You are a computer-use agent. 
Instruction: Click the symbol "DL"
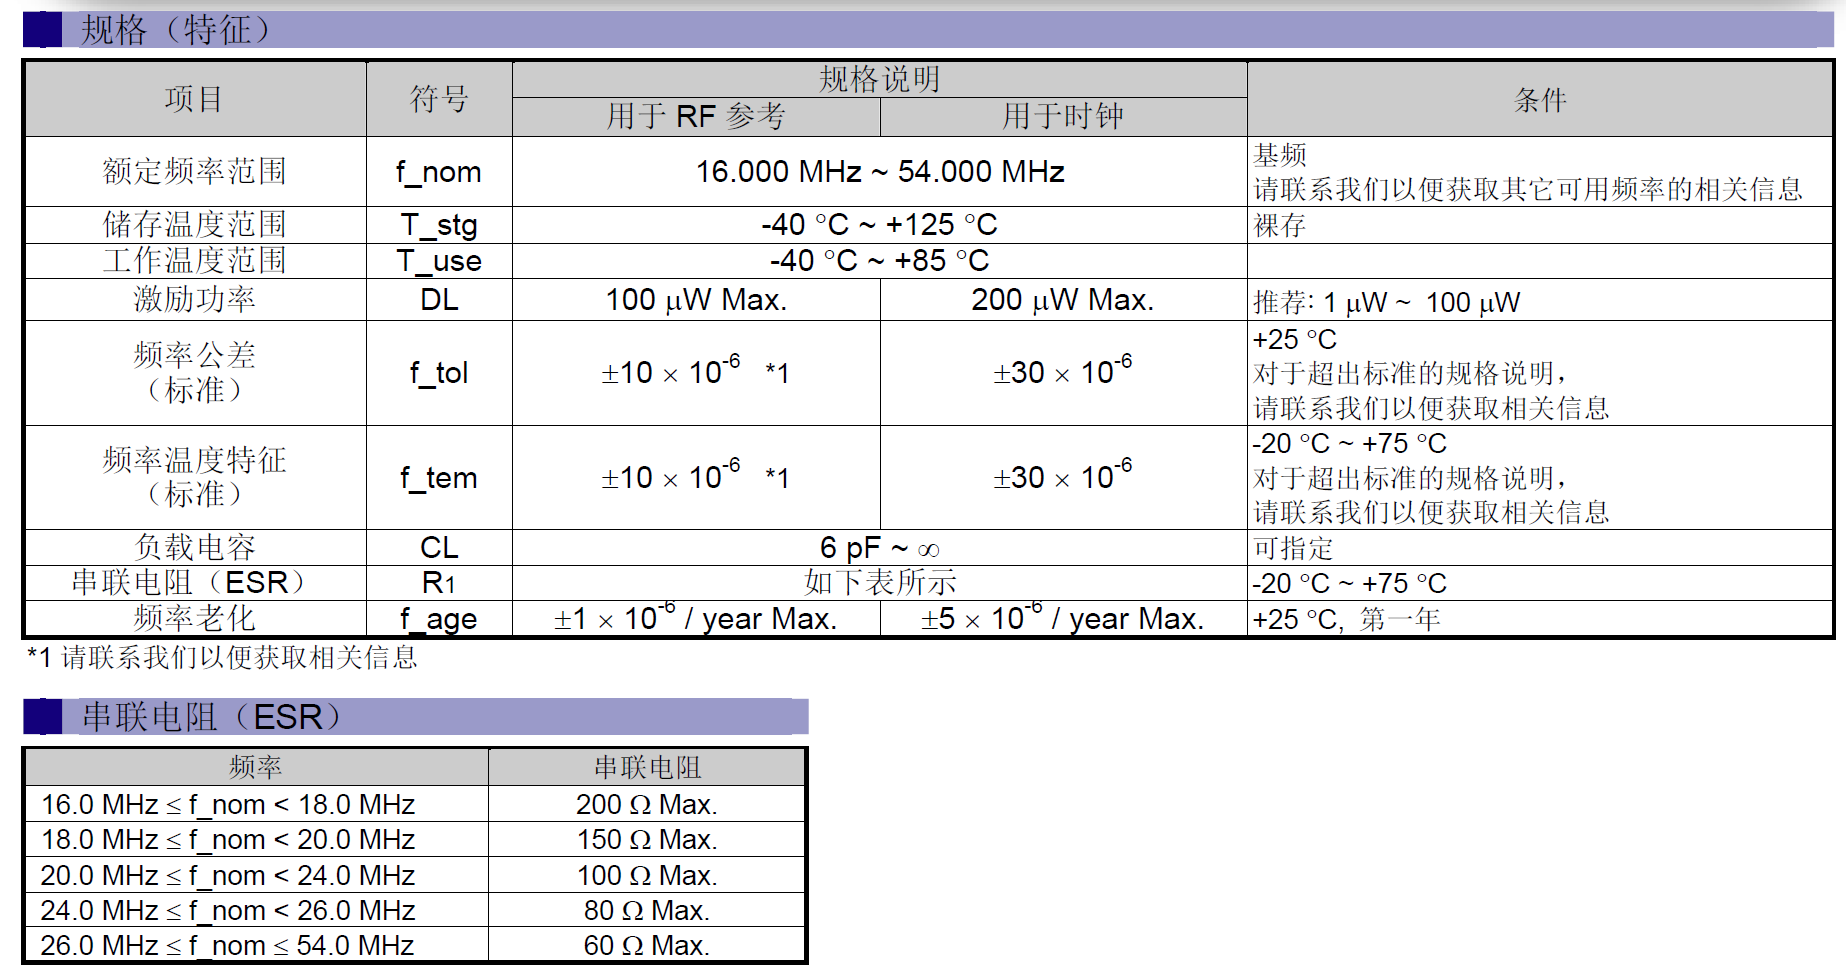pyautogui.click(x=439, y=299)
